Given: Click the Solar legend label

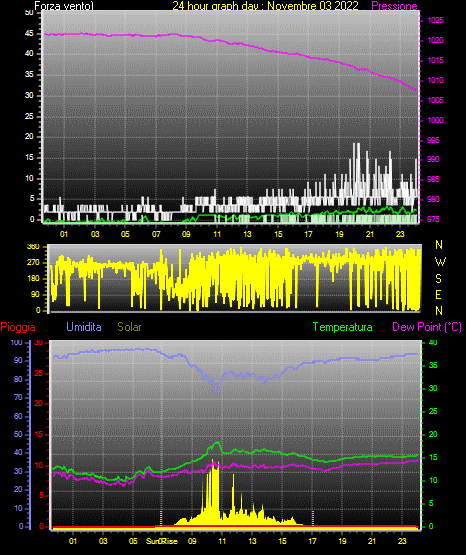Looking at the screenshot, I should tap(129, 327).
